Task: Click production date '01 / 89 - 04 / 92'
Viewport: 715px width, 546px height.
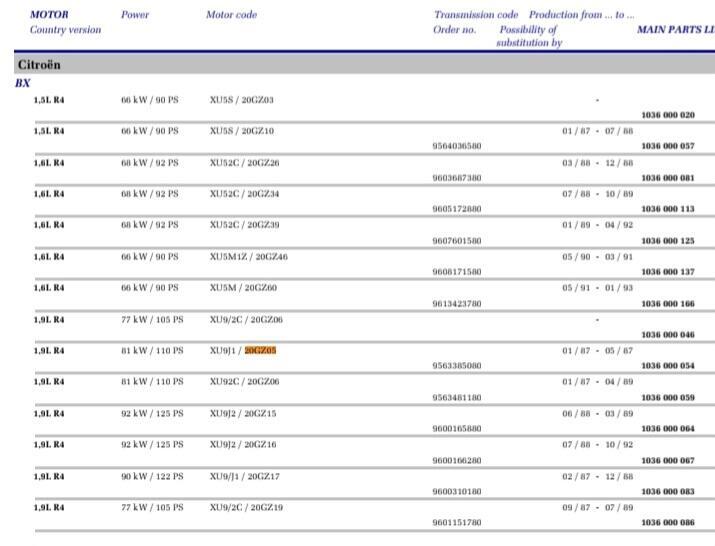Action: point(598,225)
